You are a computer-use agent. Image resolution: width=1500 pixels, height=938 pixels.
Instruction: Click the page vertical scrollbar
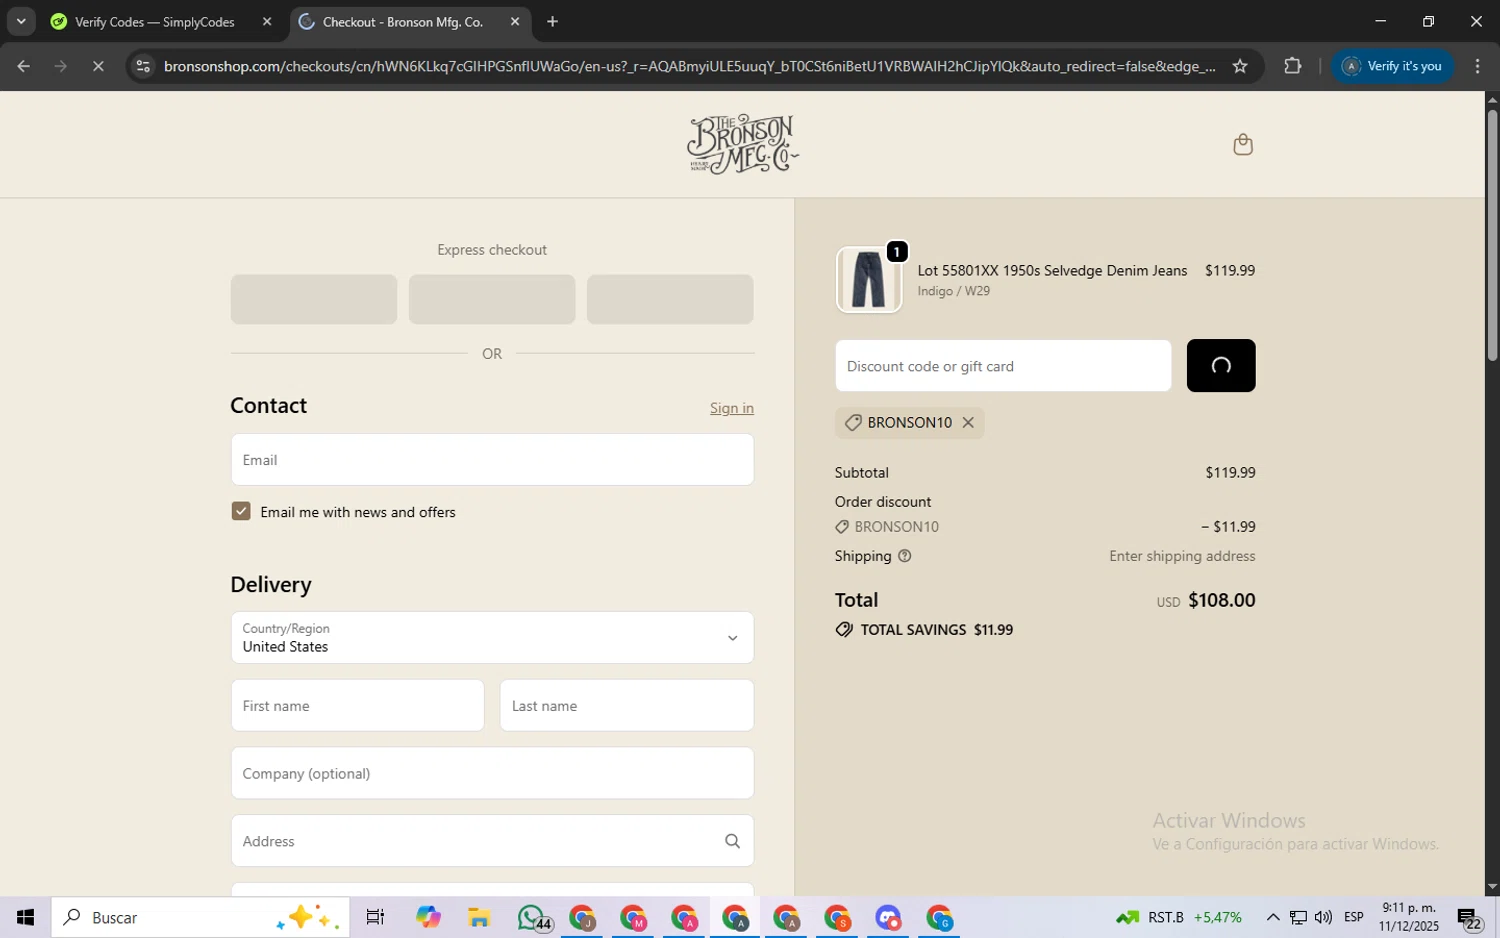(1492, 235)
